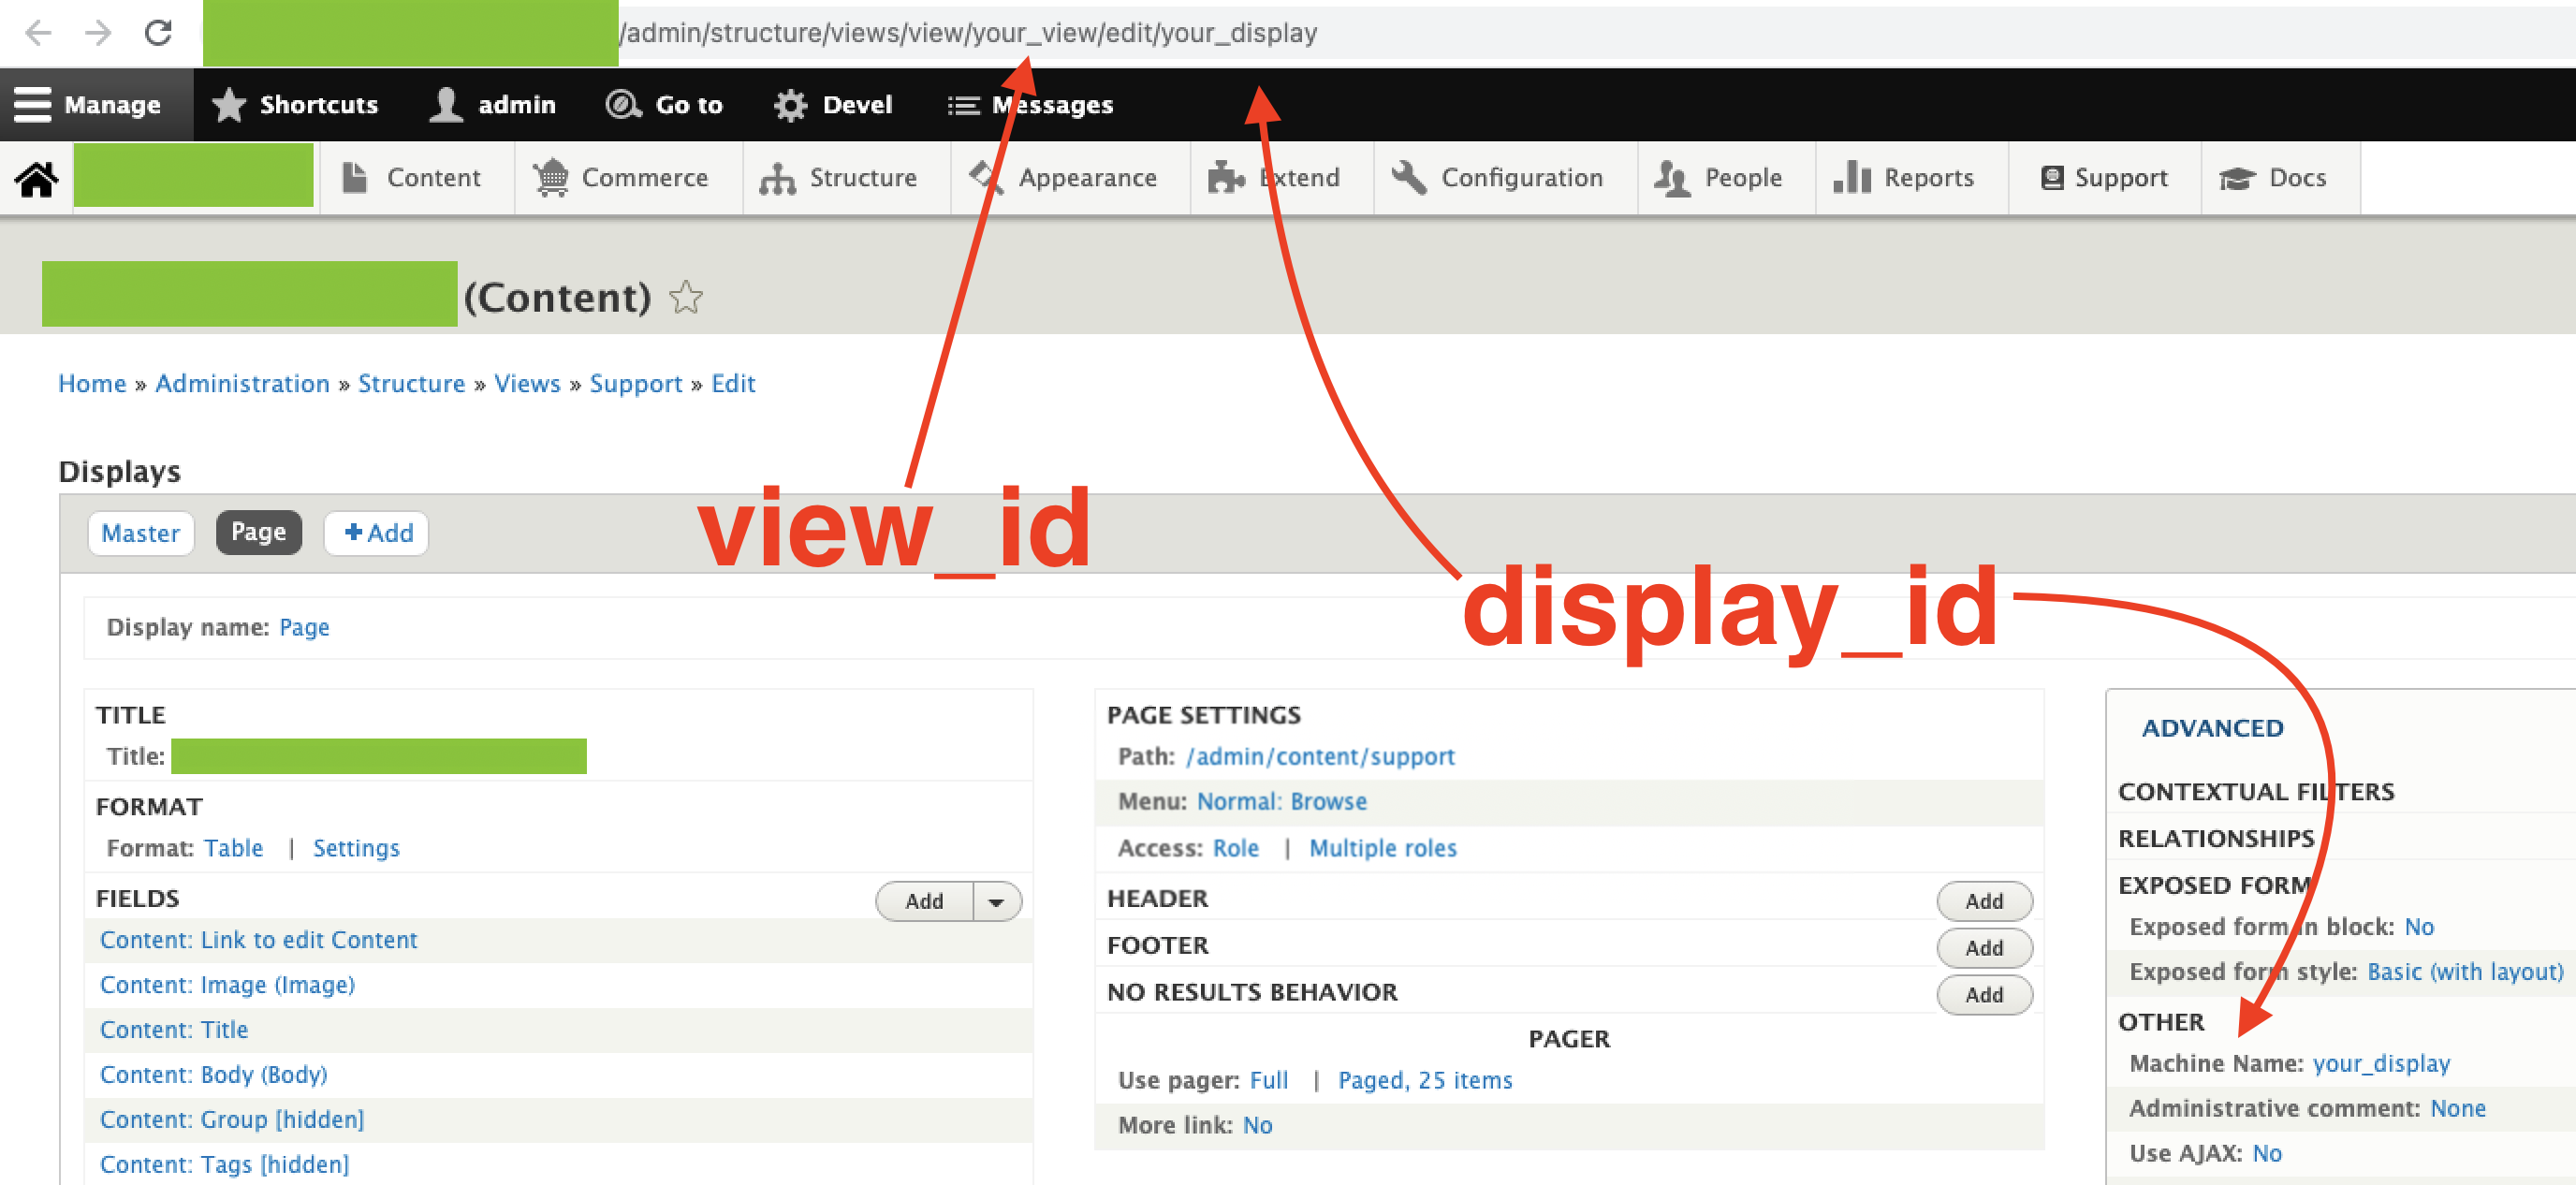
Task: Click the home house icon
Action: (x=36, y=178)
